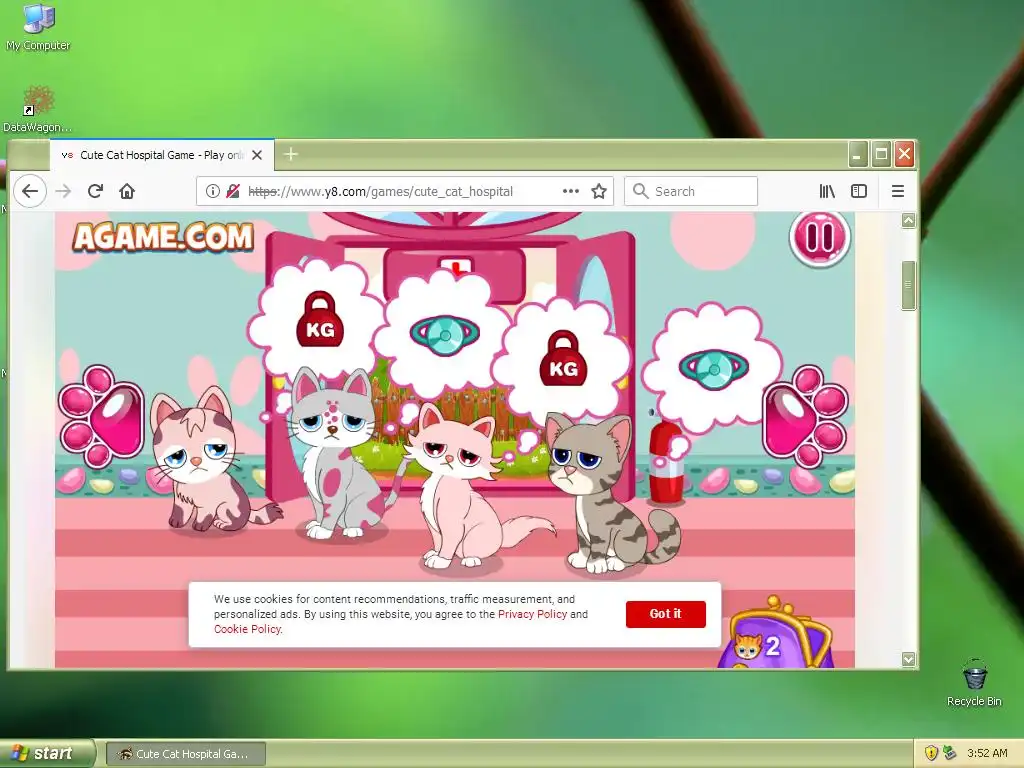This screenshot has height=768, width=1024.
Task: Click the left pink paw arrow
Action: pyautogui.click(x=102, y=416)
